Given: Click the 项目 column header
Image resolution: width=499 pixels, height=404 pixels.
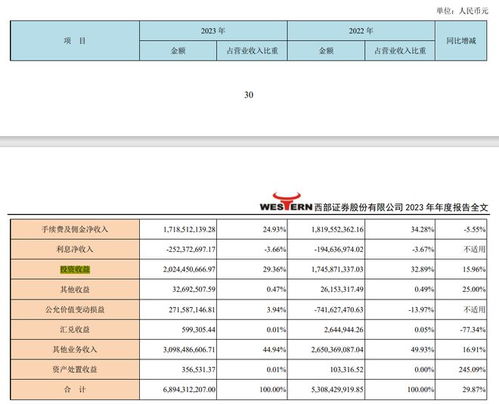Looking at the screenshot, I should 75,41.
